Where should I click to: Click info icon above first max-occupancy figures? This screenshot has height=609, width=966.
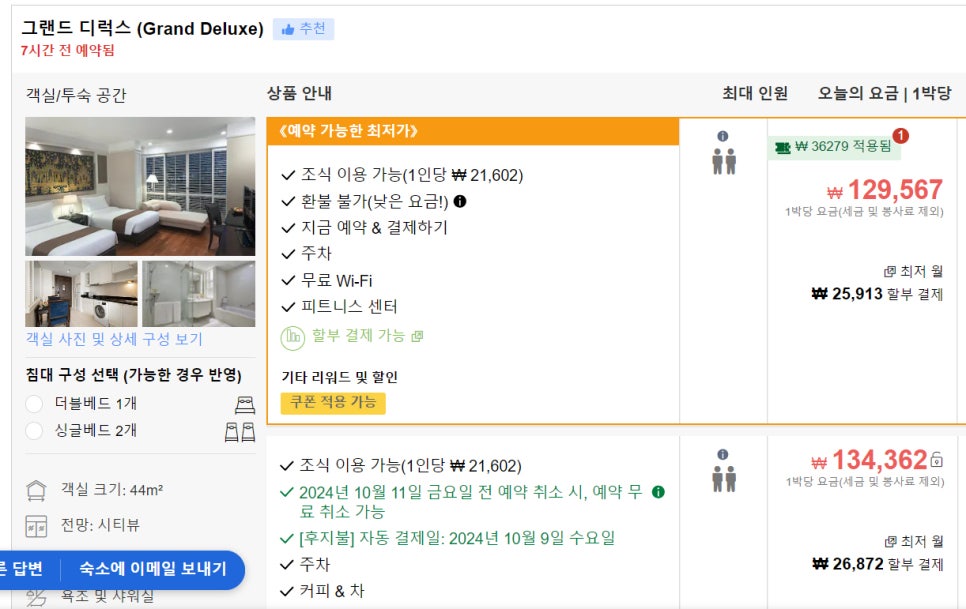pos(723,136)
